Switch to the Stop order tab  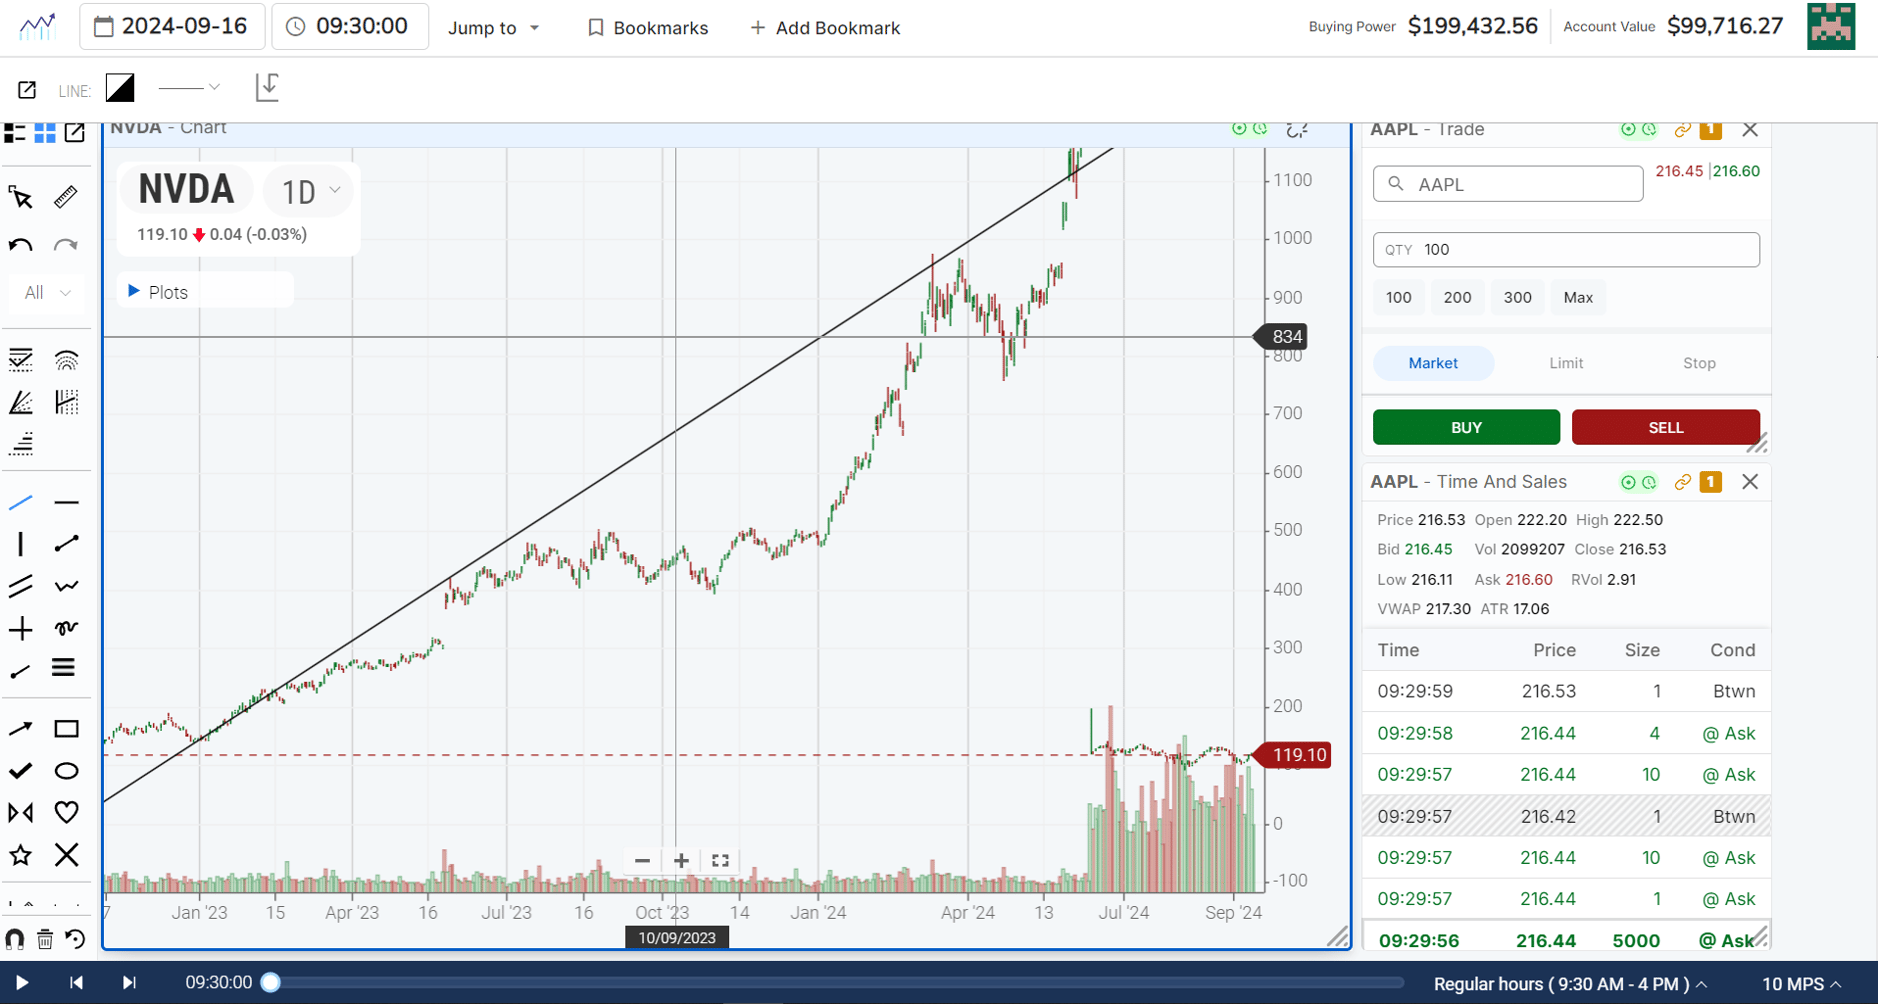[x=1698, y=363]
